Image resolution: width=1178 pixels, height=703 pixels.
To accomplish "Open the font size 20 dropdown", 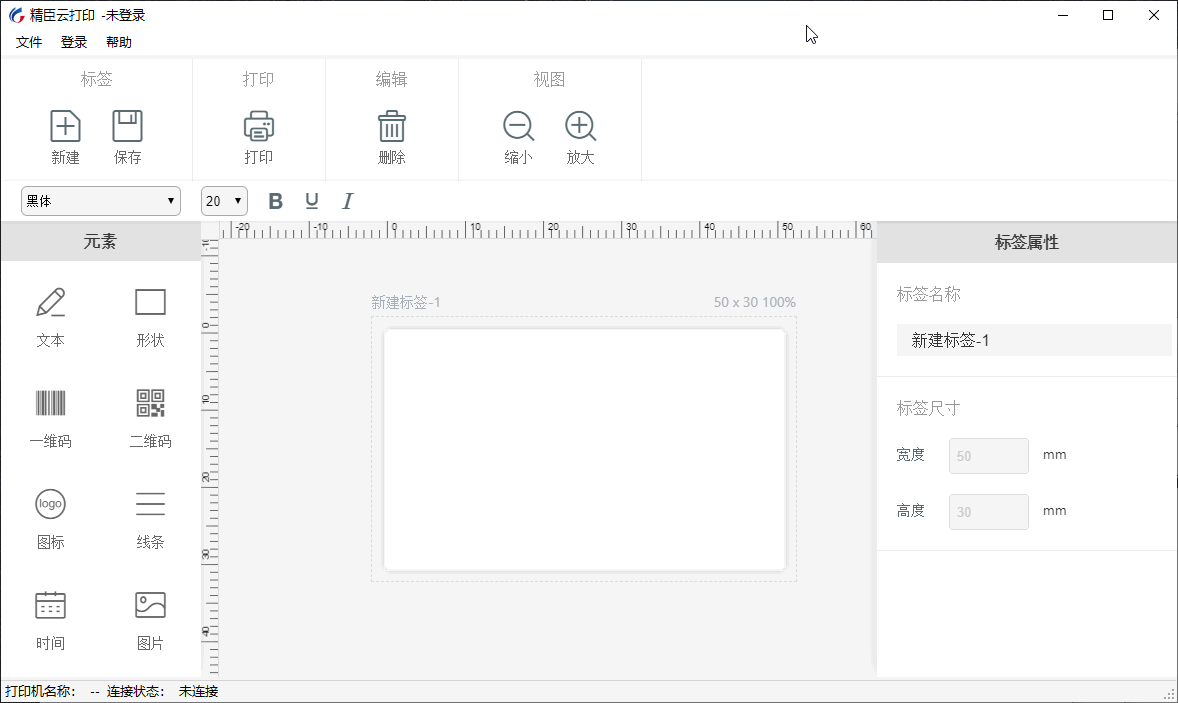I will click(224, 201).
